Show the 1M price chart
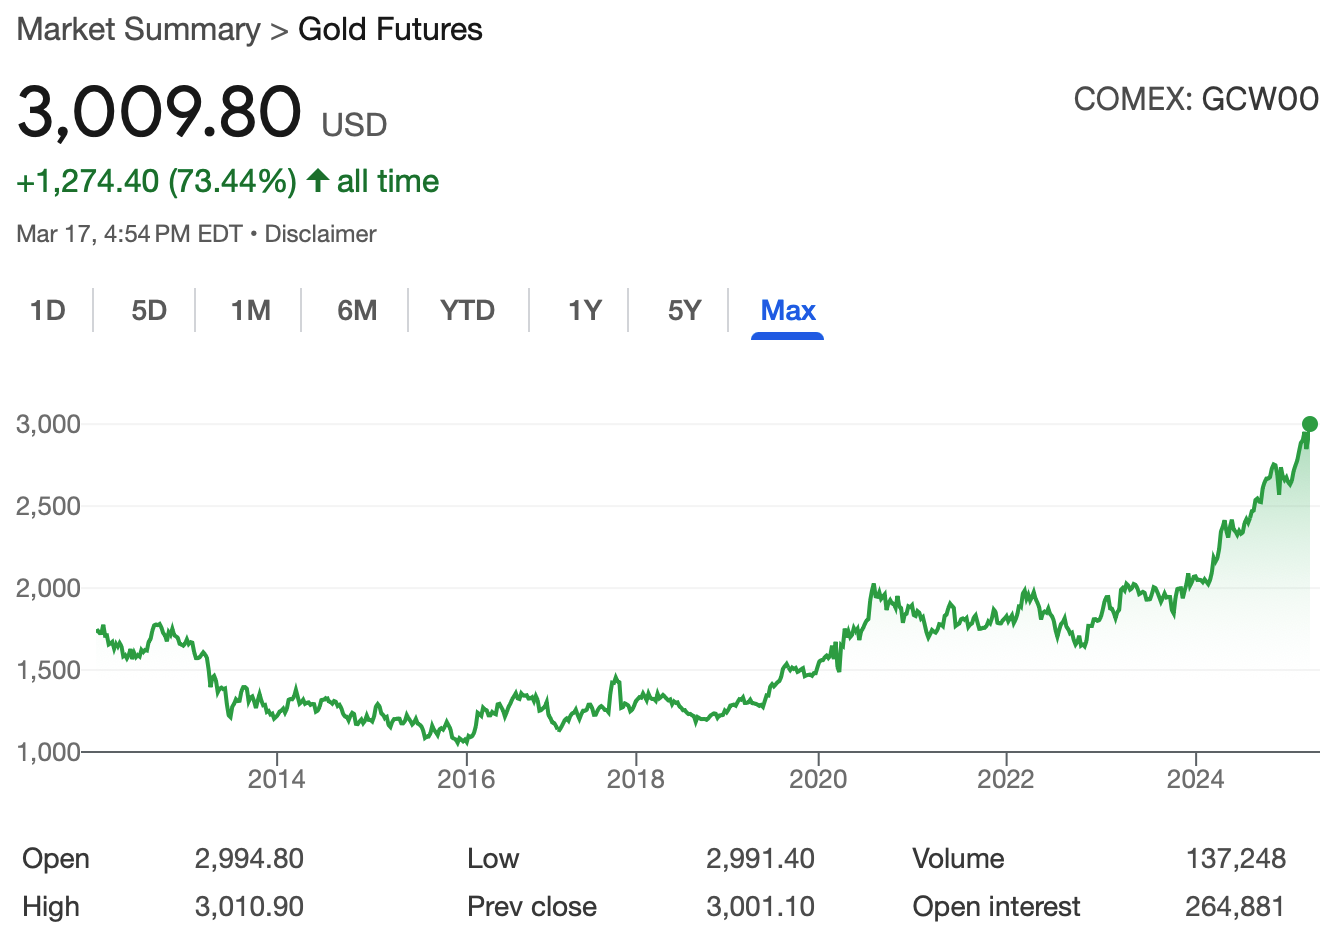1332x940 pixels. click(250, 311)
